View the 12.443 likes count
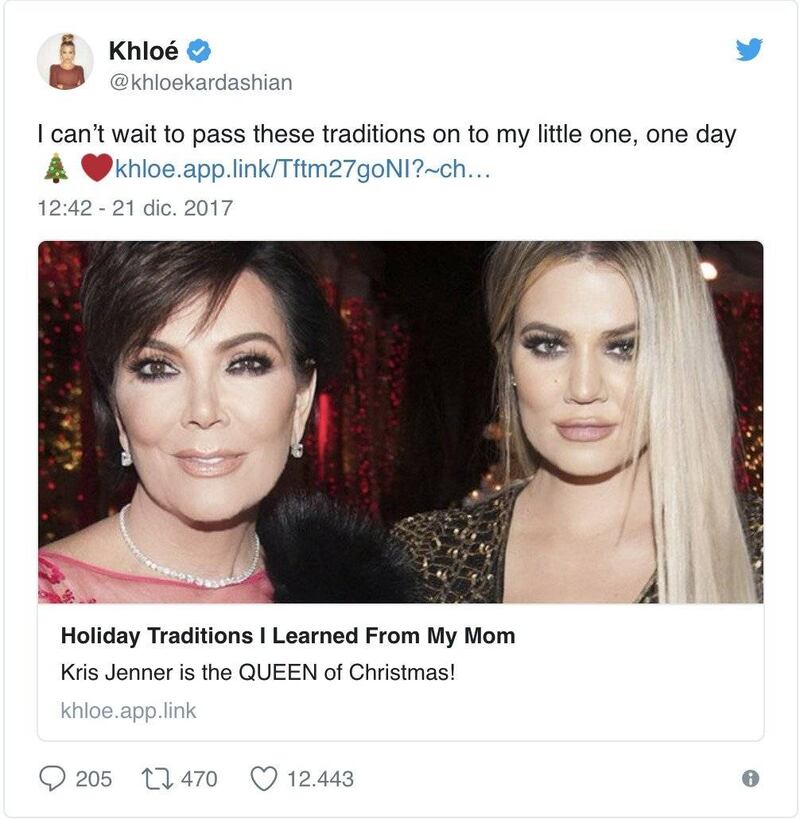This screenshot has height=819, width=800. (321, 779)
